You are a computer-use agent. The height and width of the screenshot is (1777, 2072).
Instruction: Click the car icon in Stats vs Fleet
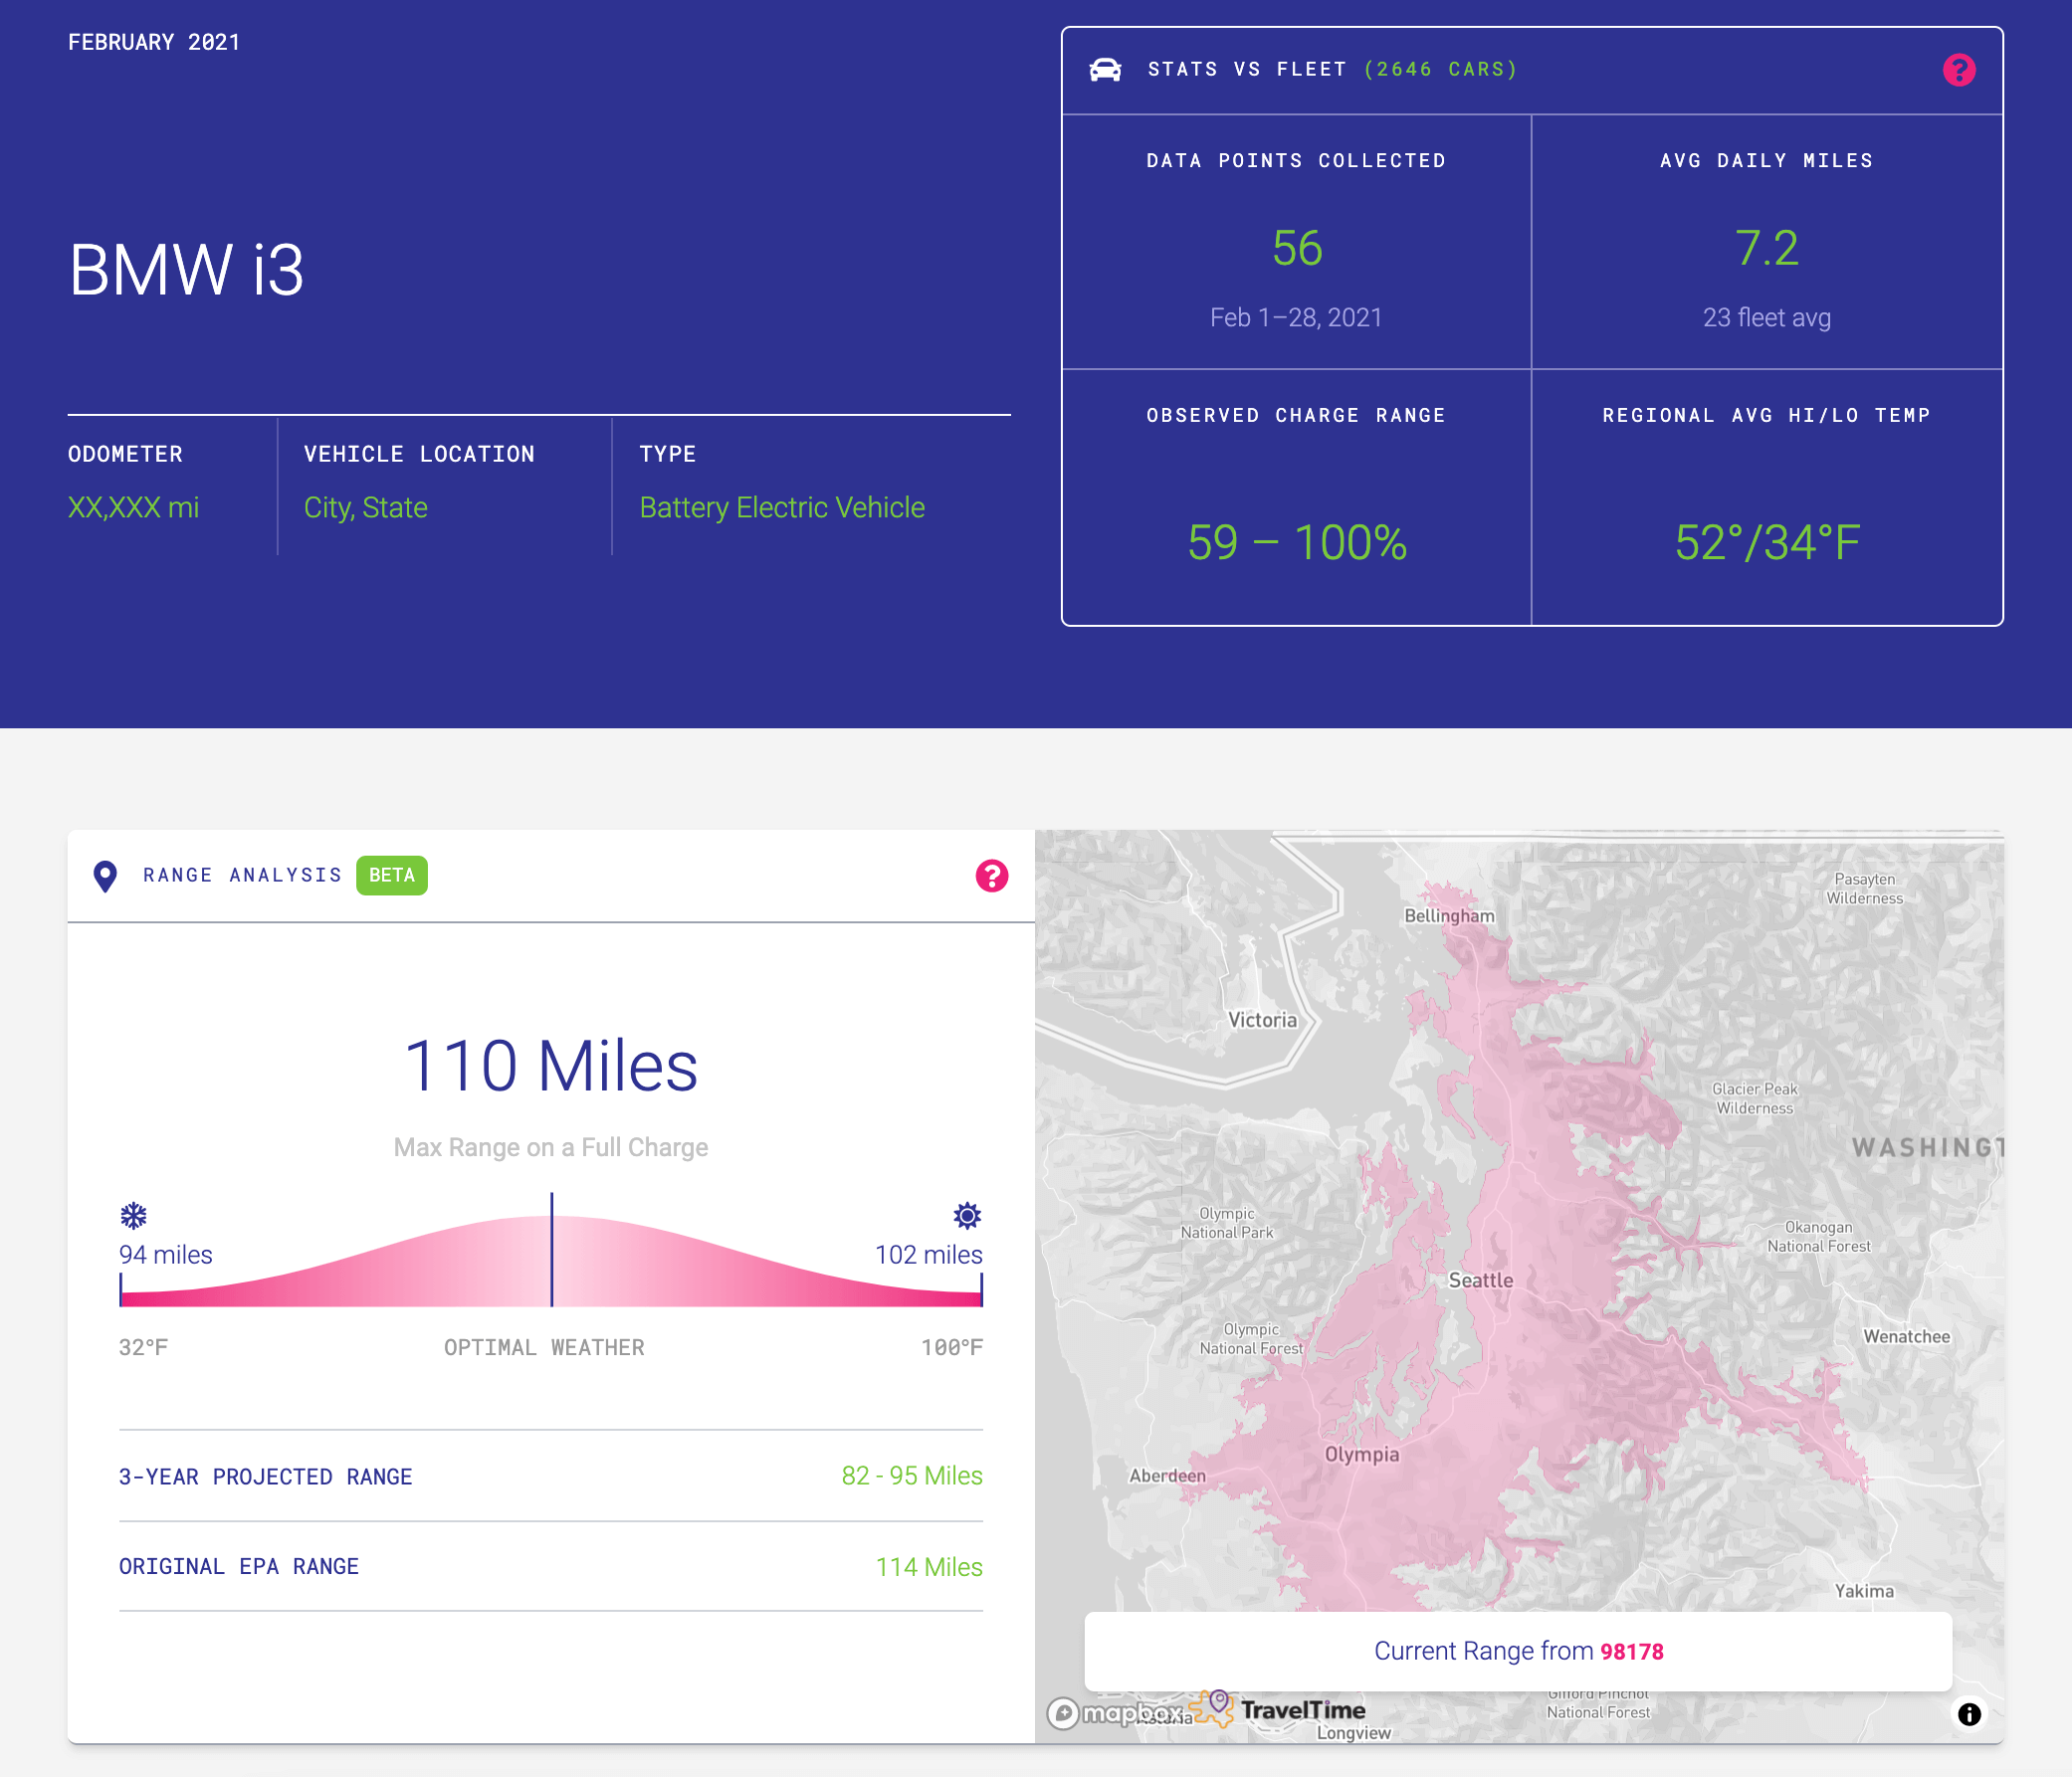(x=1105, y=70)
